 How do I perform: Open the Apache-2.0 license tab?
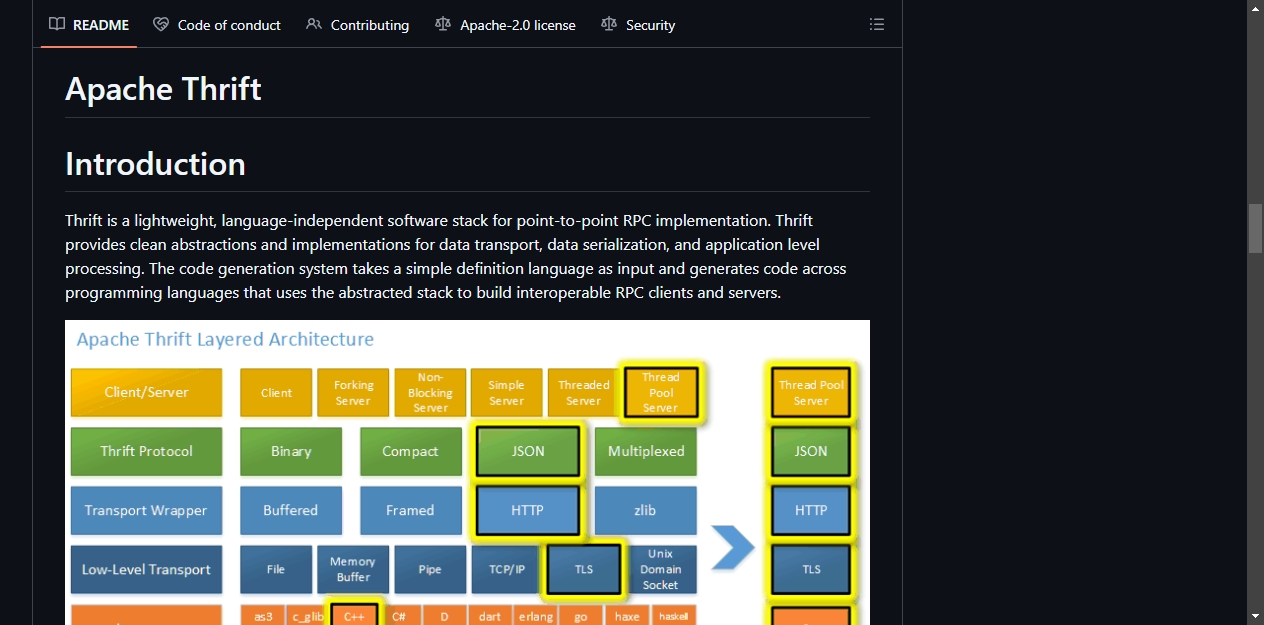click(505, 24)
